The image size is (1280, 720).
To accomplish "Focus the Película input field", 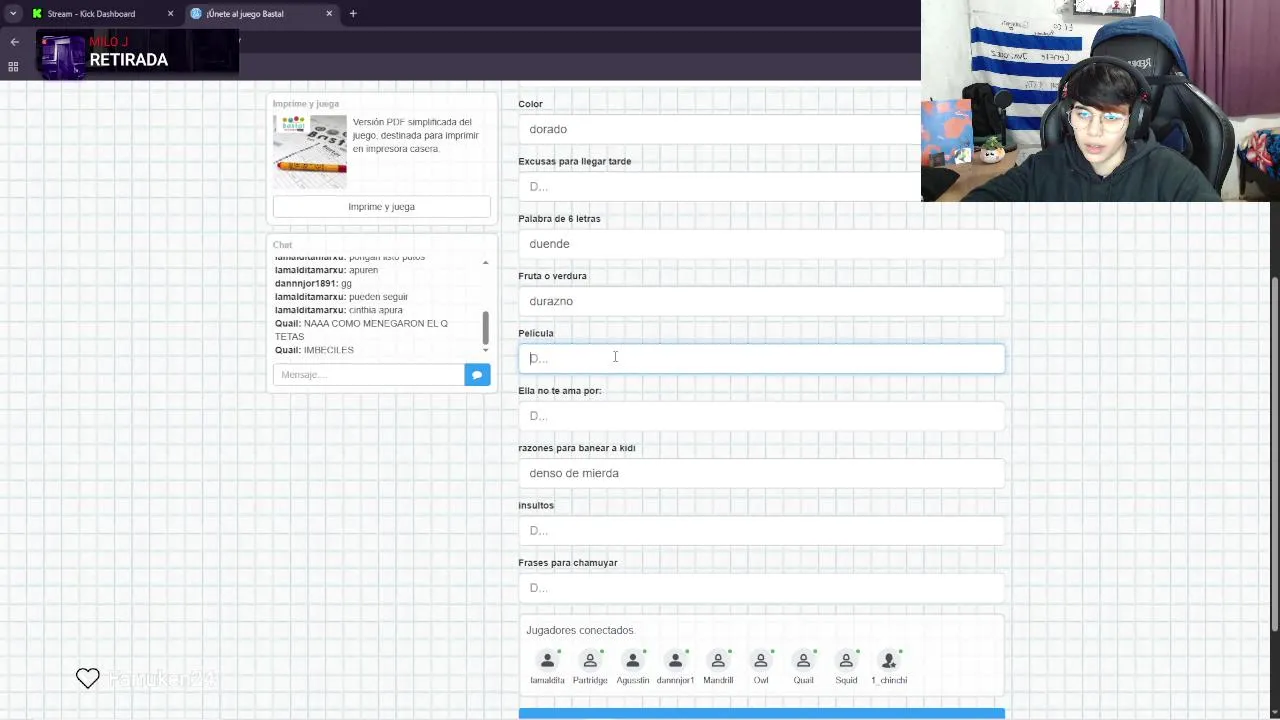I will pyautogui.click(x=761, y=358).
